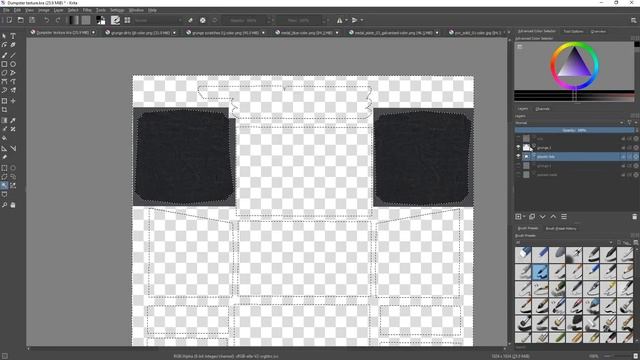The height and width of the screenshot is (360, 640).
Task: Toggle eraser mode in toolbar
Action: coord(191,20)
